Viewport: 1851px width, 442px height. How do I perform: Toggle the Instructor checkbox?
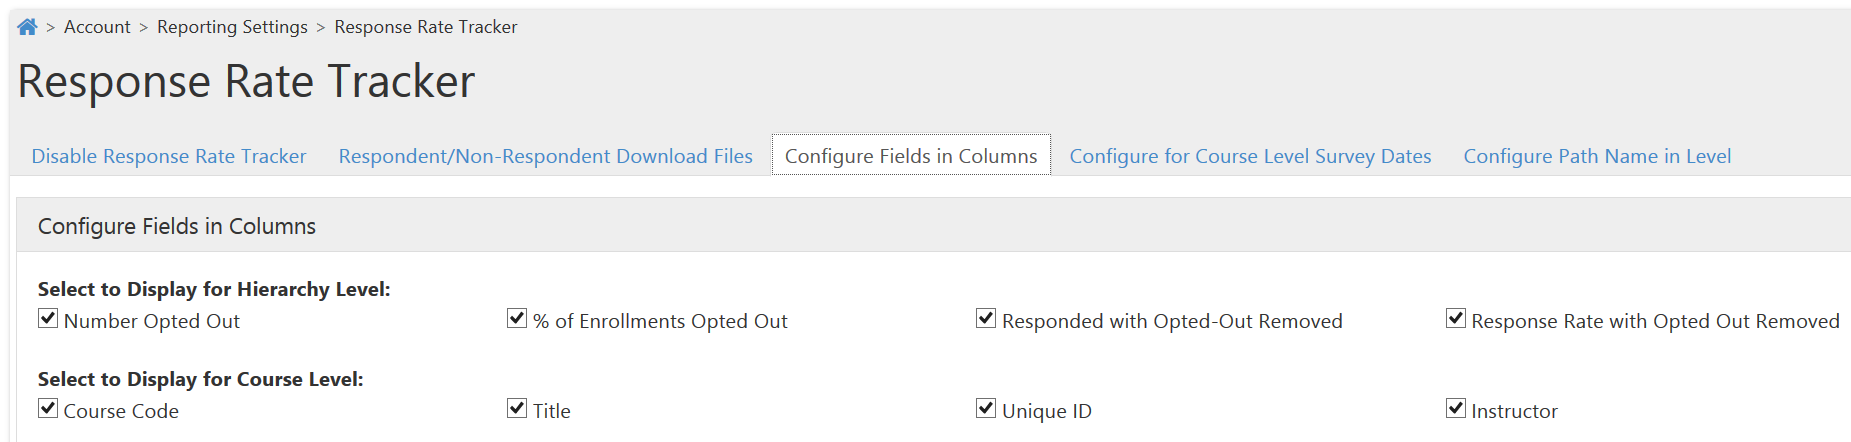pos(1456,408)
